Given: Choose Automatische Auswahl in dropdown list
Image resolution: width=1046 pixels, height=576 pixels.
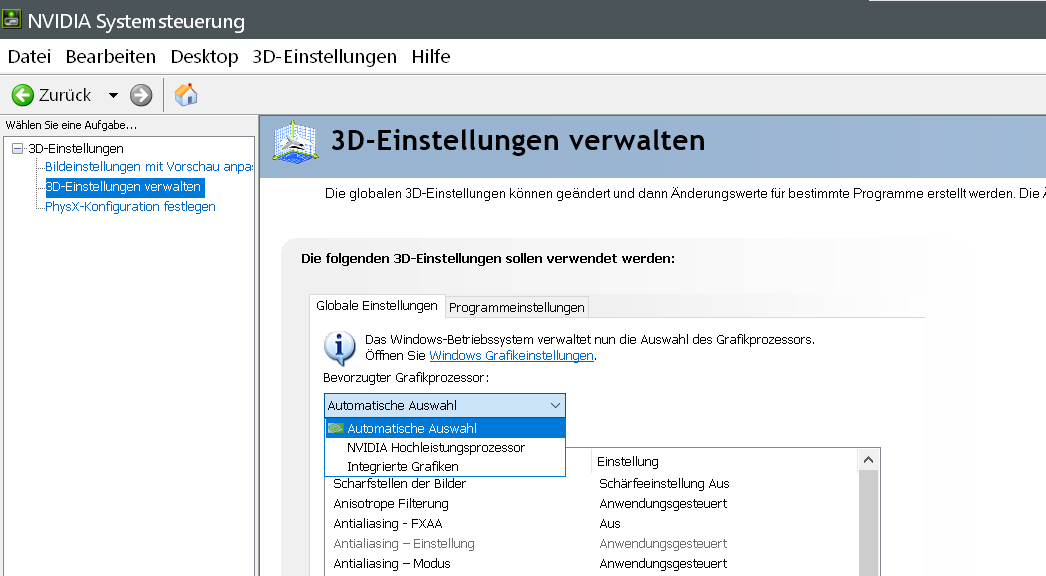Looking at the screenshot, I should point(445,428).
